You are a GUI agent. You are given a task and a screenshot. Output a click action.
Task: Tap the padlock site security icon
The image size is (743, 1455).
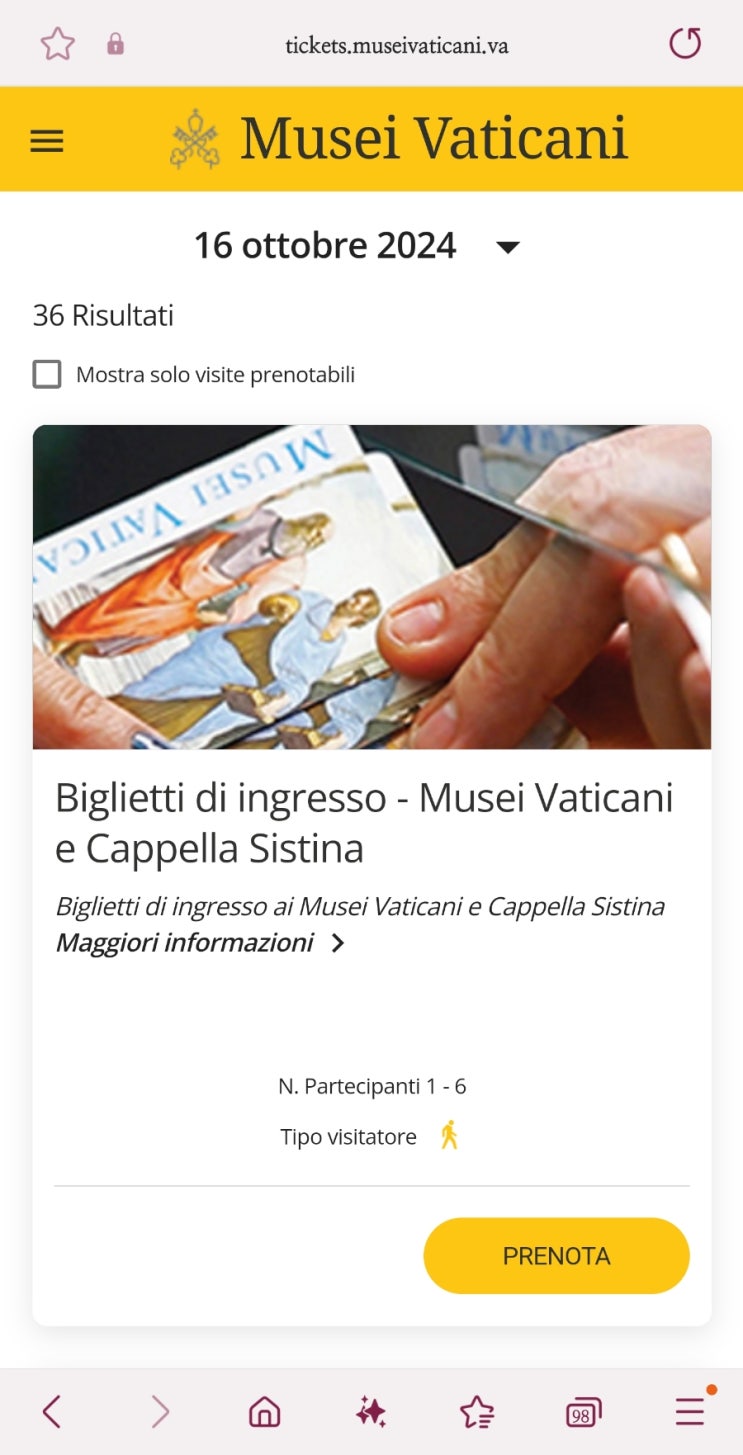coord(115,44)
